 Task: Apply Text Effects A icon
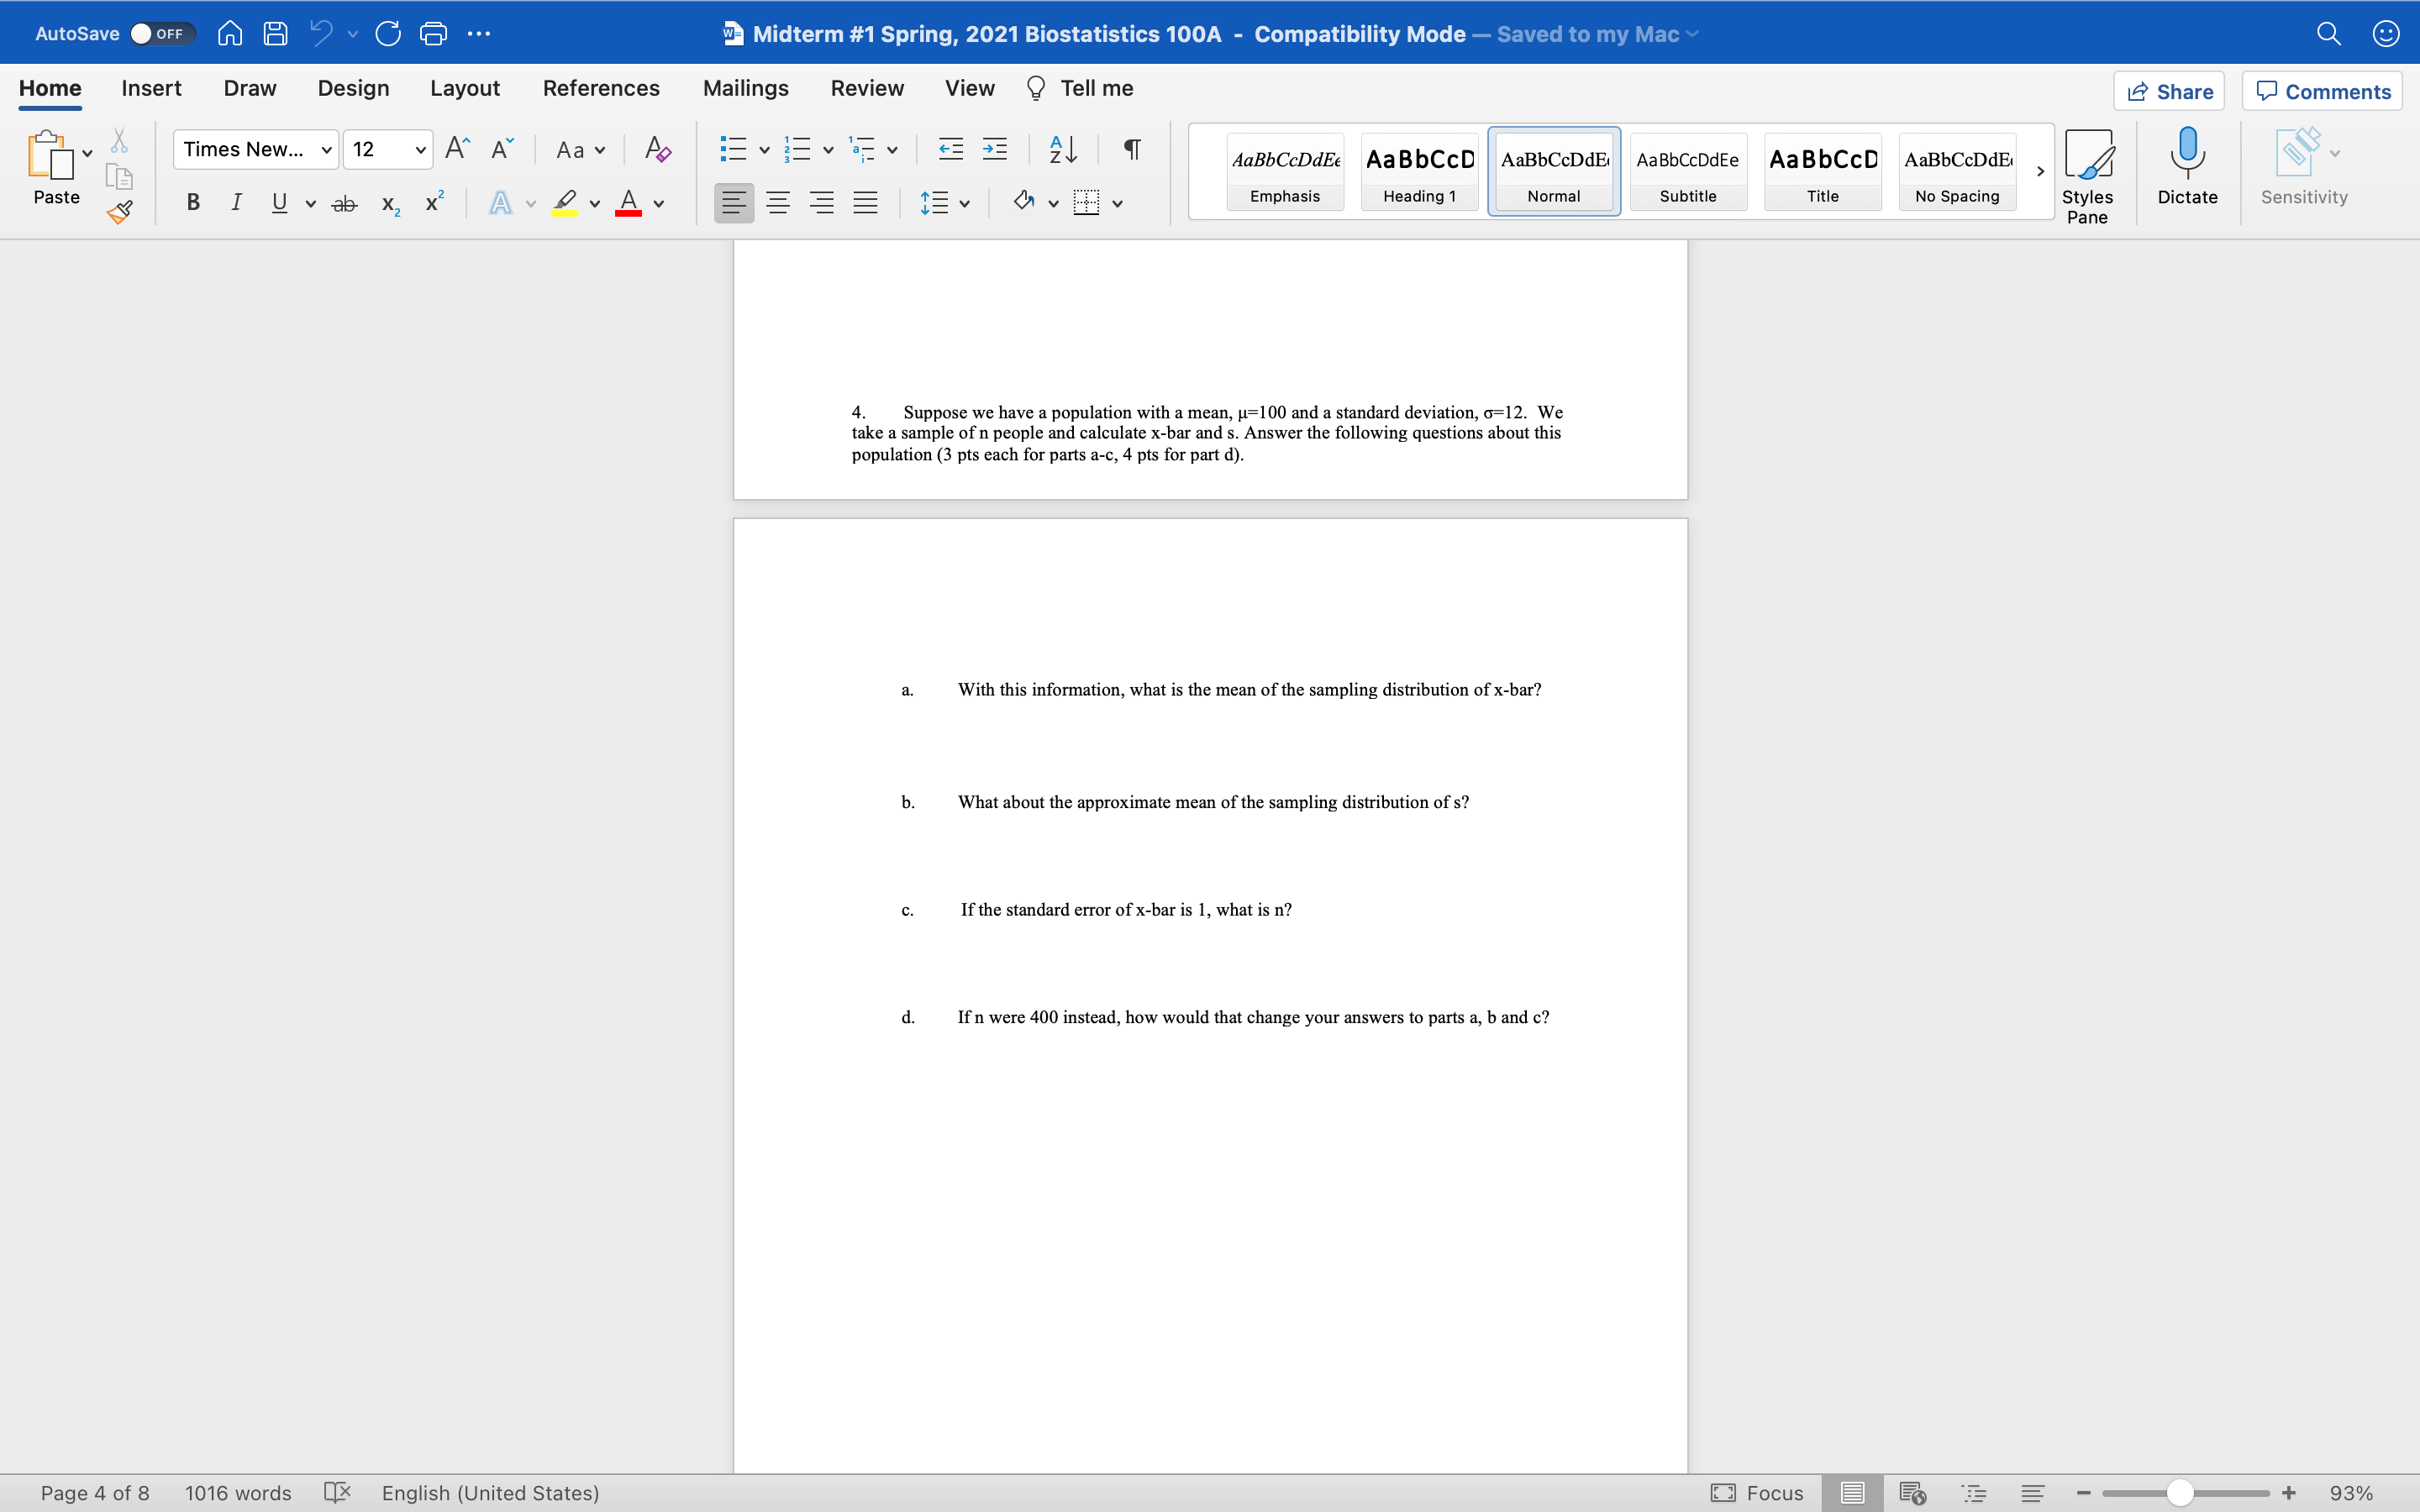500,203
